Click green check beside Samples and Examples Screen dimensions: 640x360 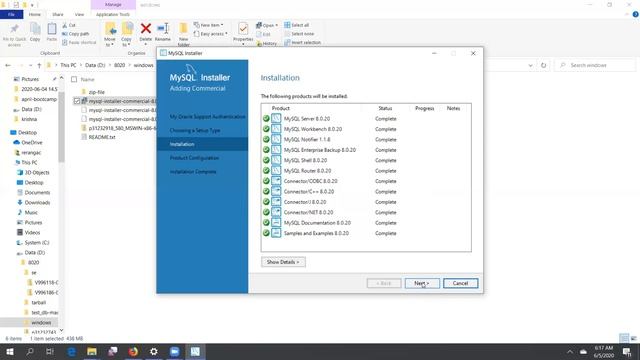266,233
